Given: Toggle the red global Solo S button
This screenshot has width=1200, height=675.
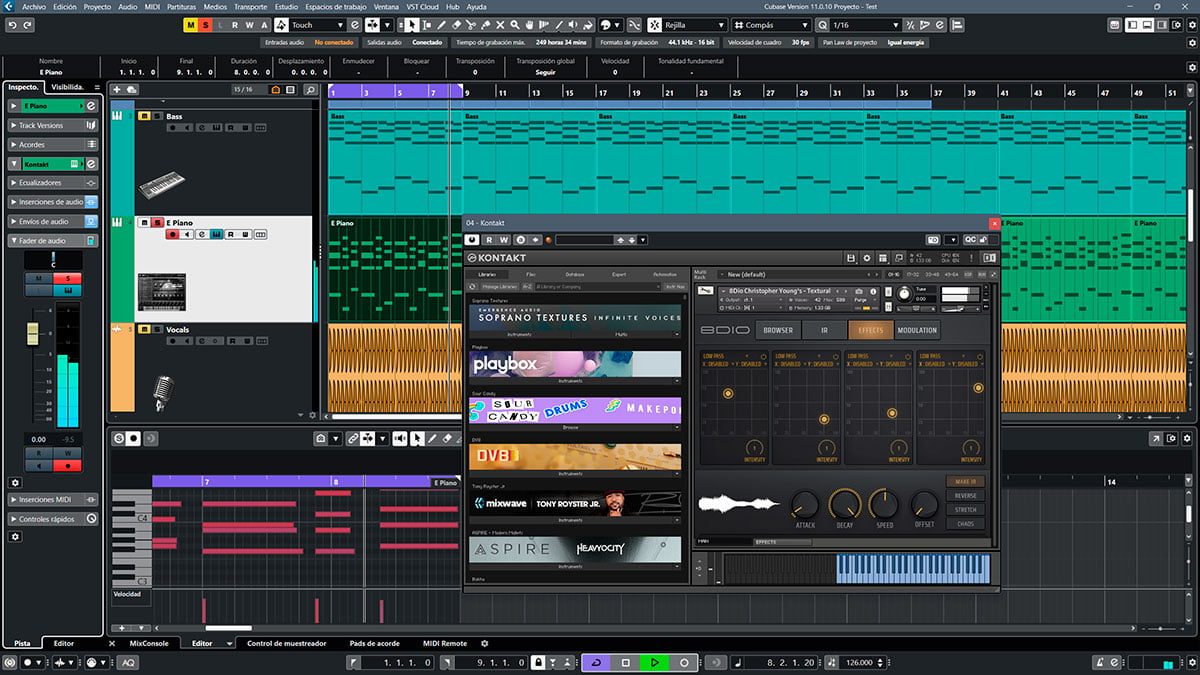Looking at the screenshot, I should (x=204, y=25).
